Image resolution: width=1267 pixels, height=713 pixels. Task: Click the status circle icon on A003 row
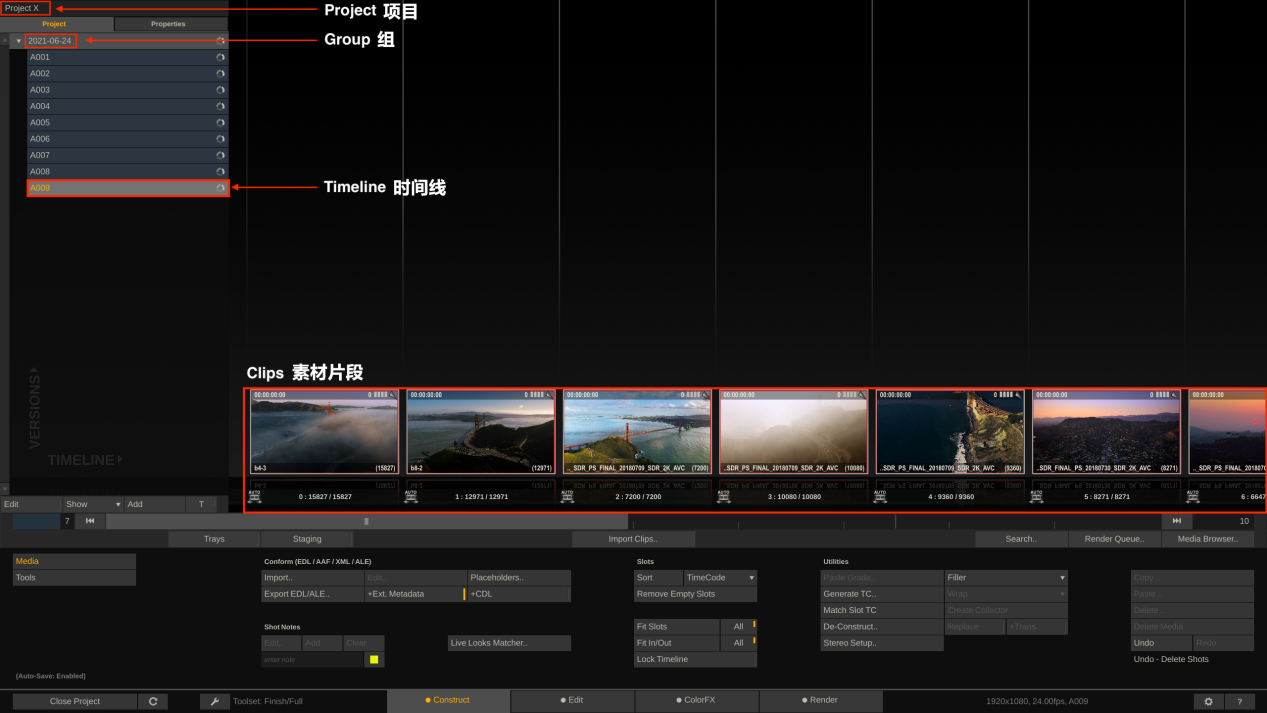pos(220,90)
